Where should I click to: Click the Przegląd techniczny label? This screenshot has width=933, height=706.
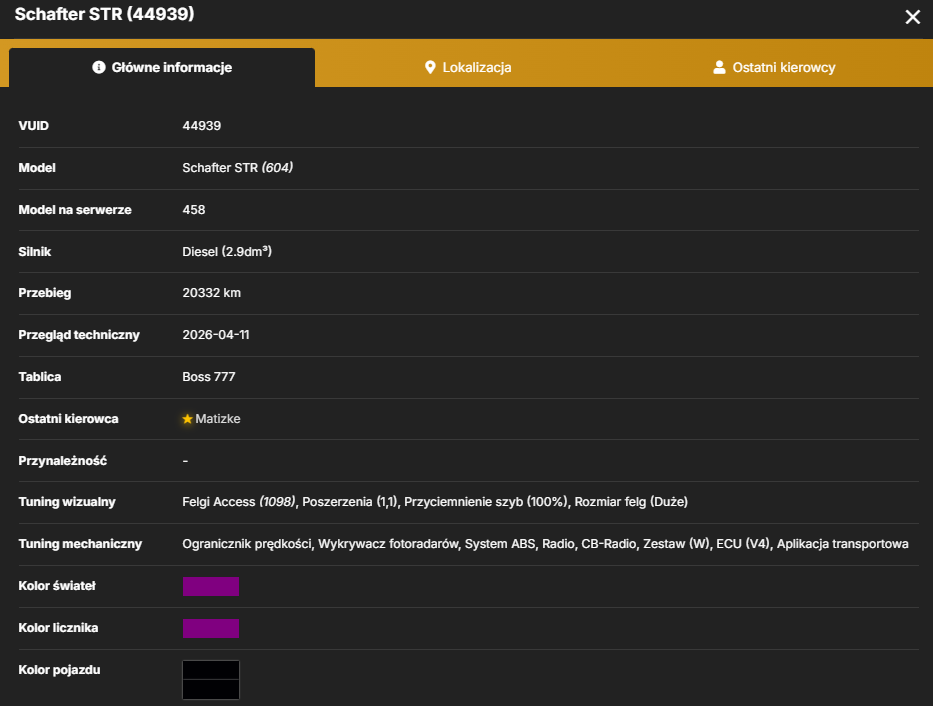79,335
